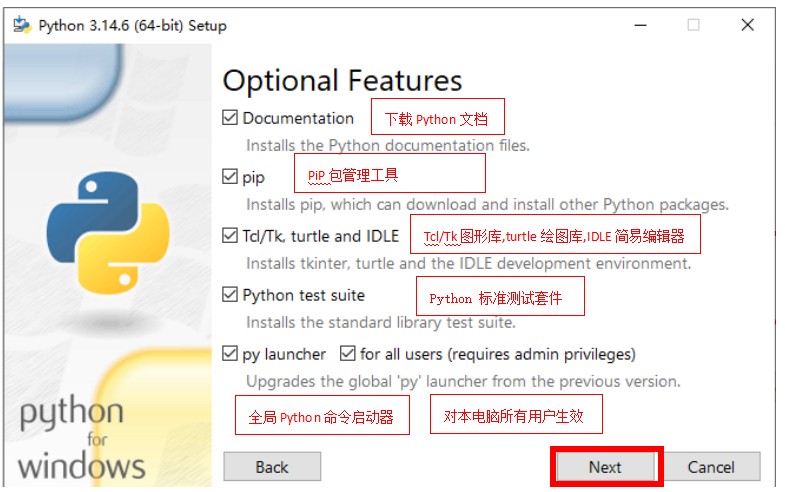Click the red "下载 Python 文档" annotation box
Viewport: 785px width, 492px height.
438,117
